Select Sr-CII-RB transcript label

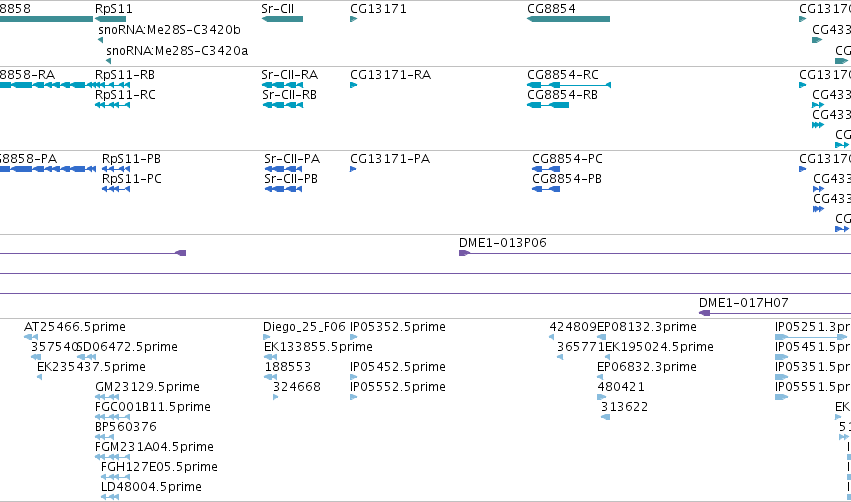[290, 95]
